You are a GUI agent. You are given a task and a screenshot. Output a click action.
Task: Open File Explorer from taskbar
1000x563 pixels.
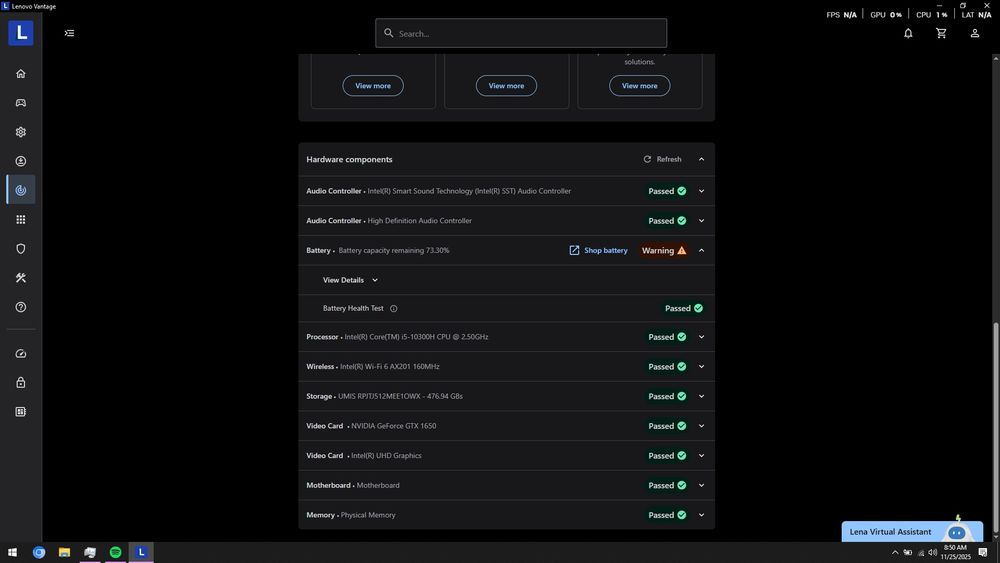tap(64, 552)
